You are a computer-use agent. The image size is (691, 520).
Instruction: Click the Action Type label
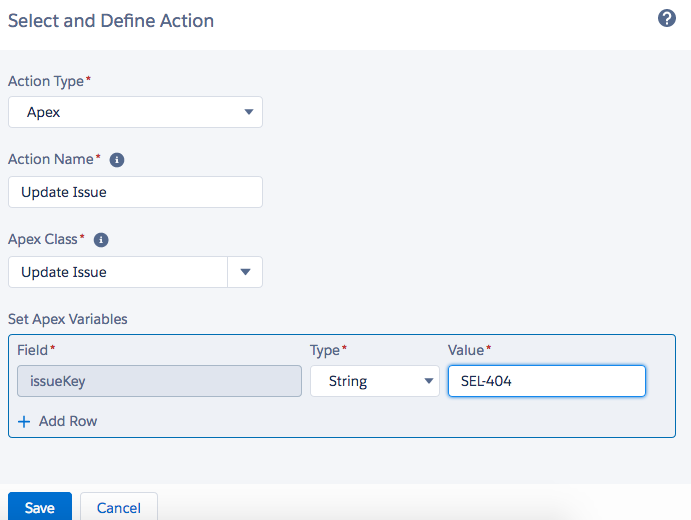(x=46, y=80)
